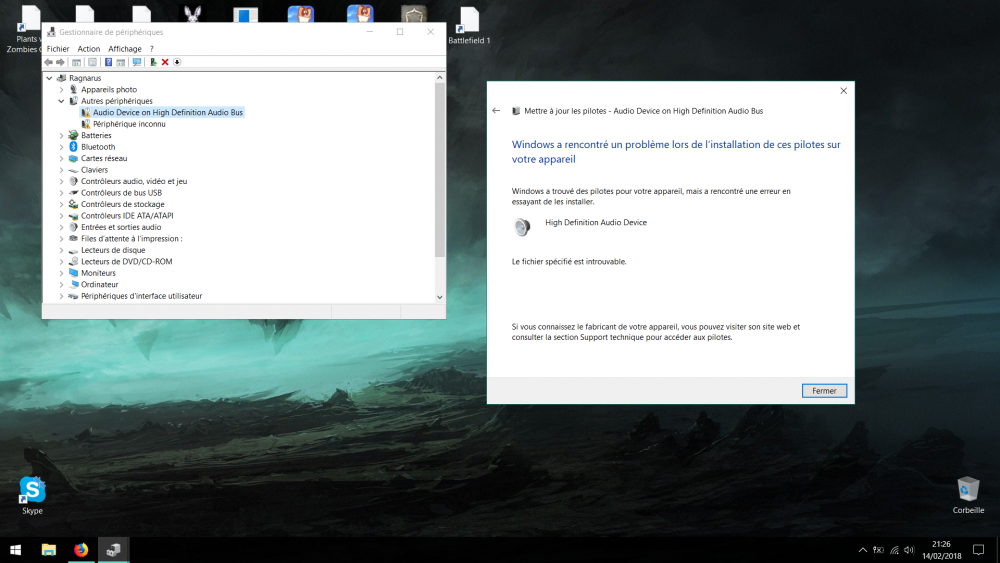The height and width of the screenshot is (563, 1000).
Task: Click the Fermer button
Action: click(824, 391)
